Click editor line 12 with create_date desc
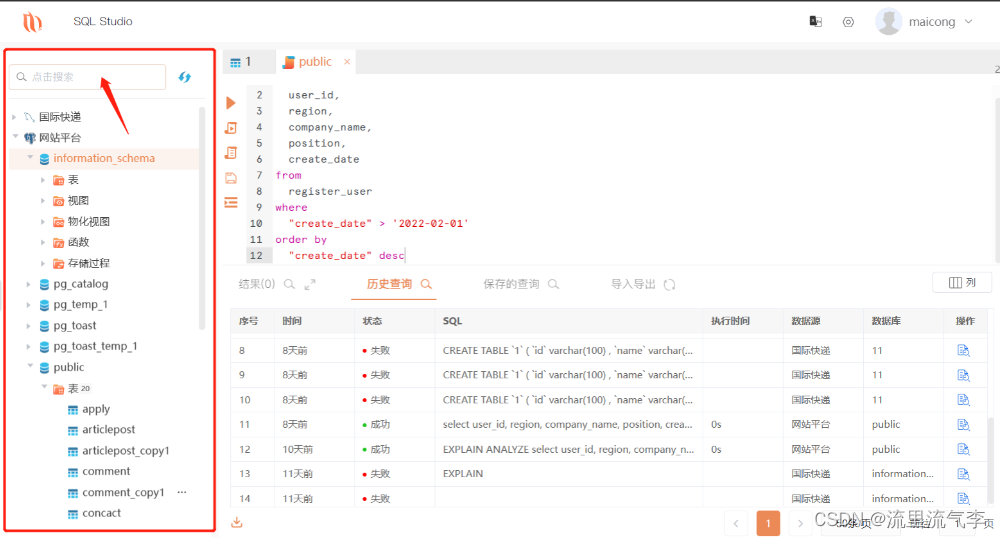 click(346, 256)
